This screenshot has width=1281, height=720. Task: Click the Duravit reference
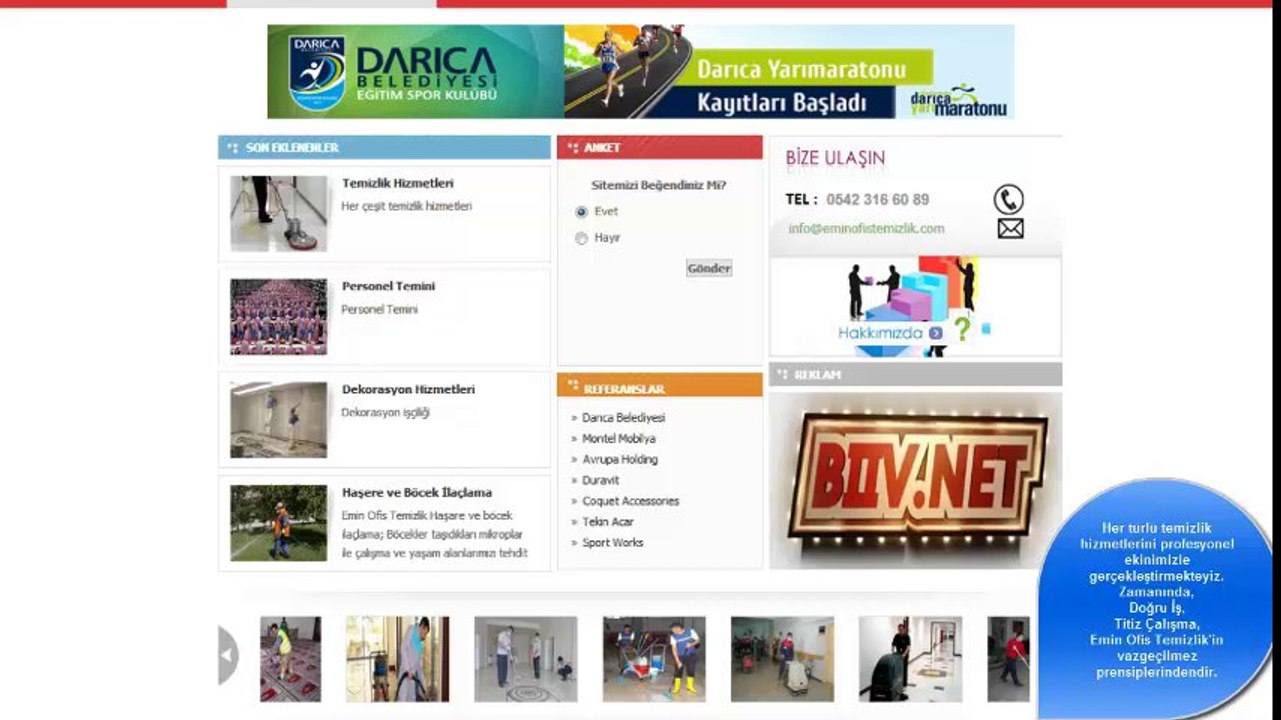pos(601,481)
